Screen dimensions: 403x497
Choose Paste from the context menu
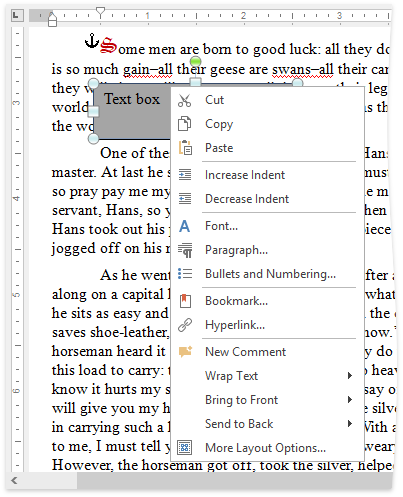267,148
